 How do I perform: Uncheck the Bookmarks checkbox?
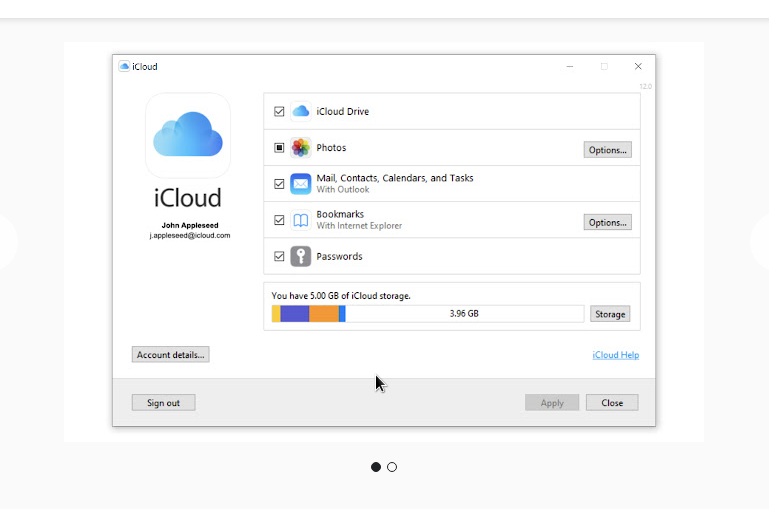279,220
